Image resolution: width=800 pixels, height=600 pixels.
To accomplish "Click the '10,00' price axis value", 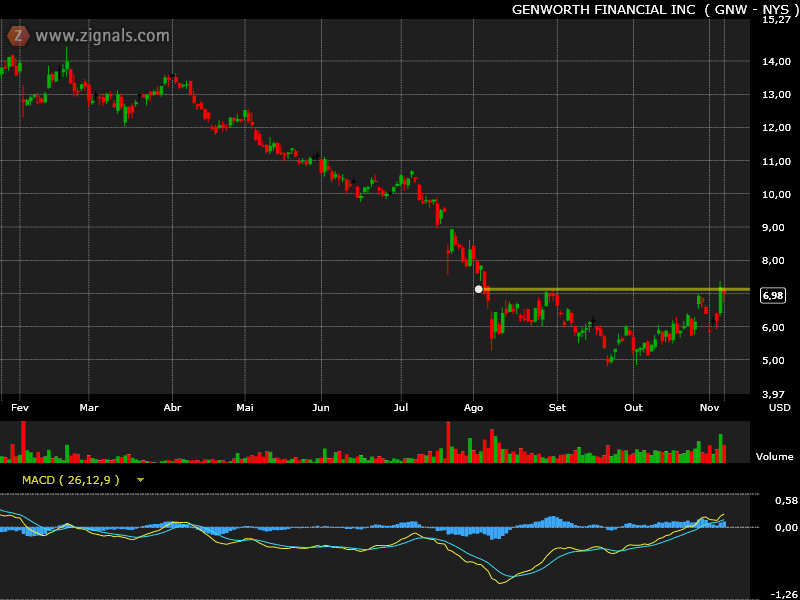I will [x=776, y=195].
